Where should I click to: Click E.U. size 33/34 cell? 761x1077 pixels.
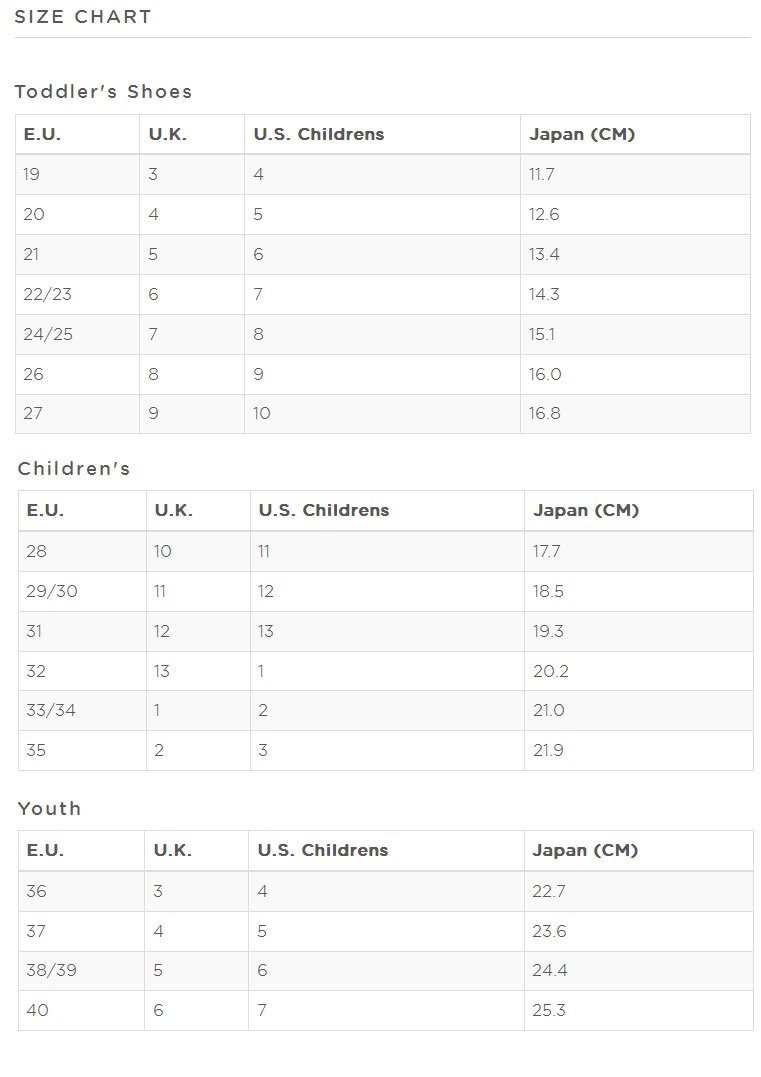[51, 711]
